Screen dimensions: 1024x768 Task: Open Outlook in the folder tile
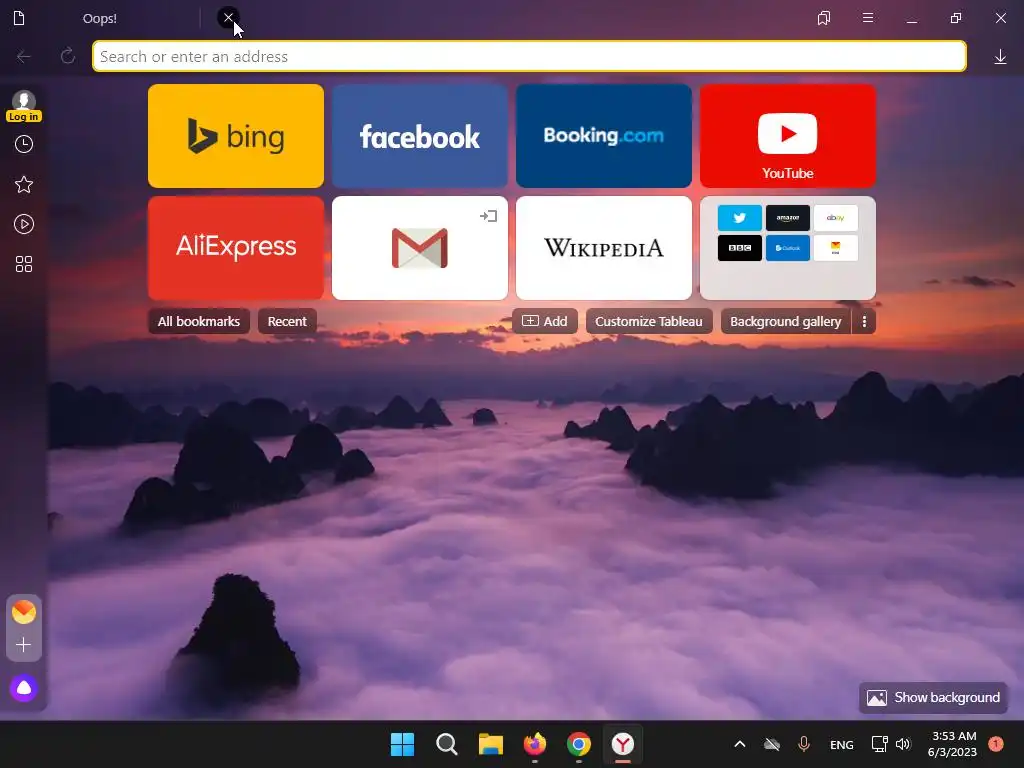788,248
